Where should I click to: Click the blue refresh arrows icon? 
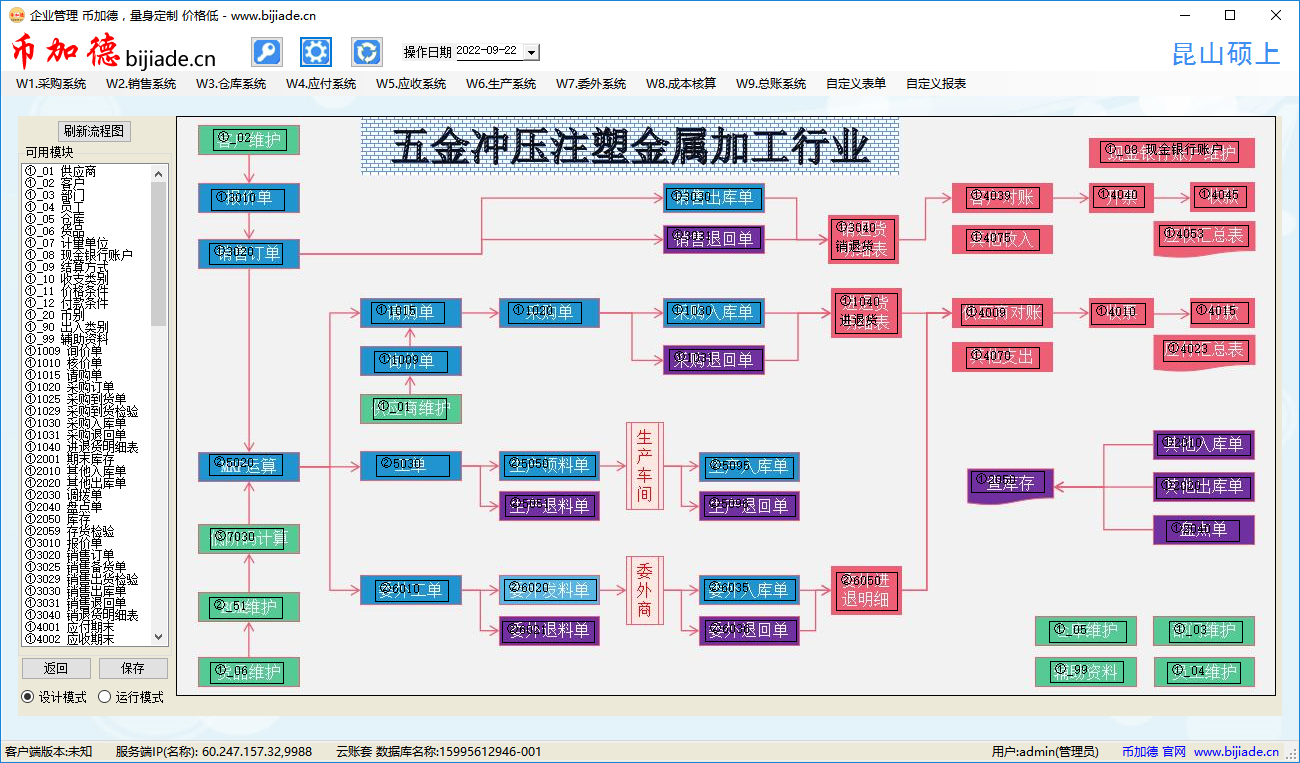pyautogui.click(x=367, y=52)
